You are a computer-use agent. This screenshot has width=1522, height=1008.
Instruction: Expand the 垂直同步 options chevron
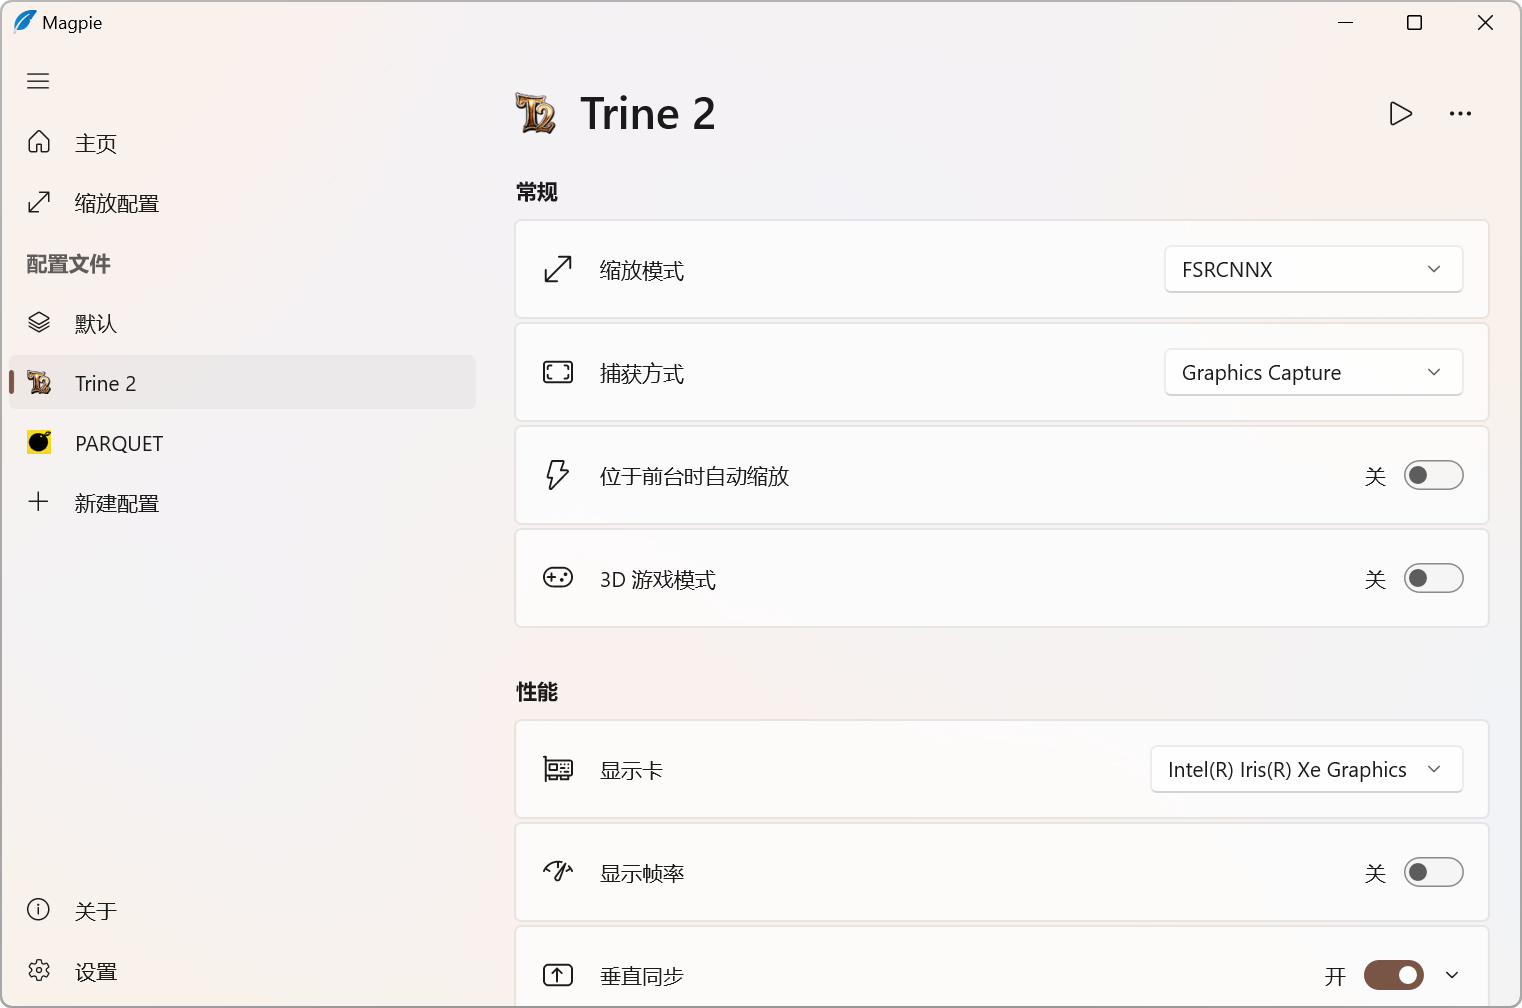click(x=1452, y=975)
